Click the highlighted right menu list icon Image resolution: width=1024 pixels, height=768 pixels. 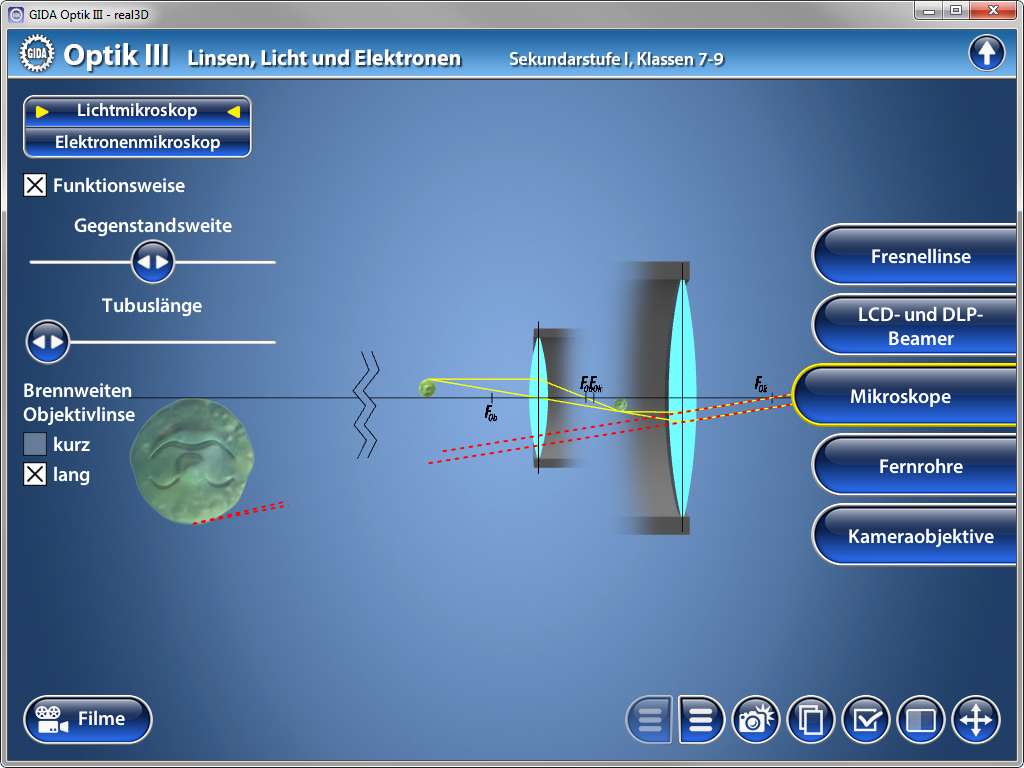pyautogui.click(x=701, y=719)
